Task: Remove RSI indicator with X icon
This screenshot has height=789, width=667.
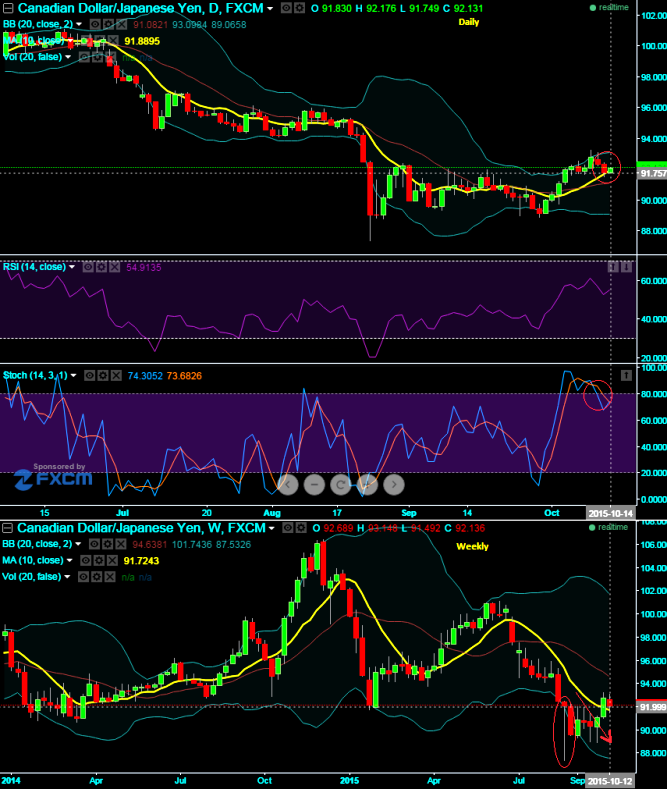Action: coord(115,267)
